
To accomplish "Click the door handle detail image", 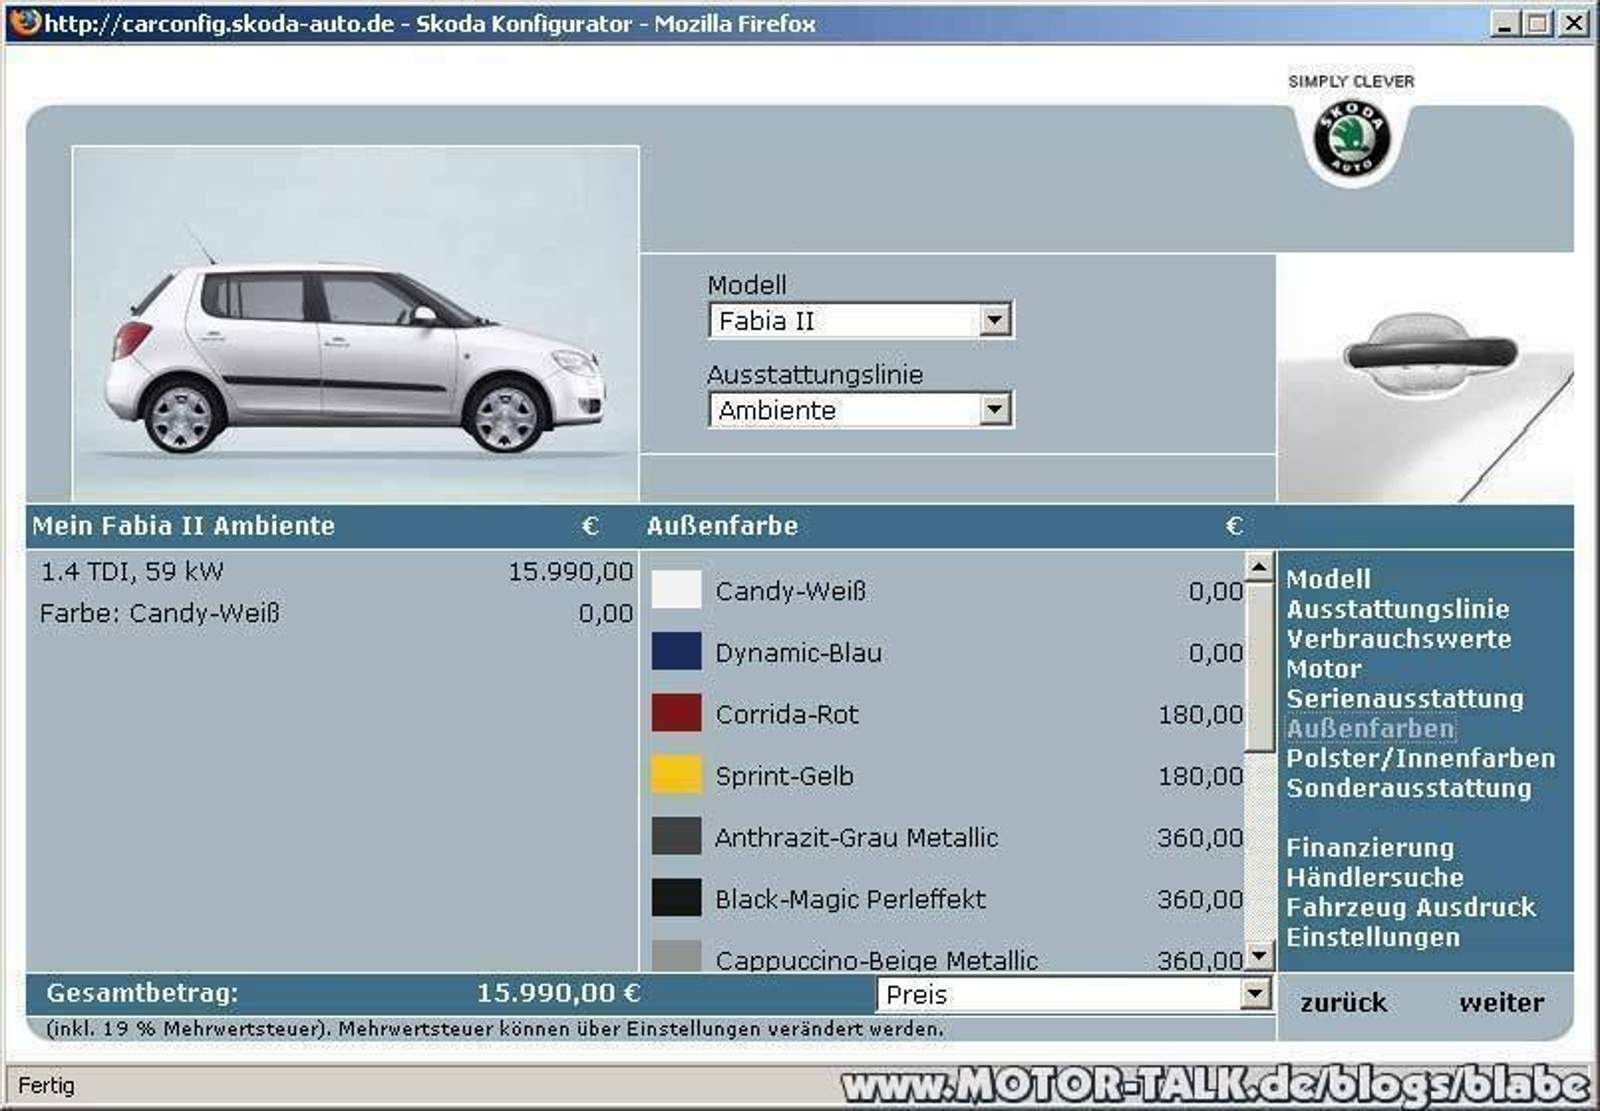I will 1424,378.
